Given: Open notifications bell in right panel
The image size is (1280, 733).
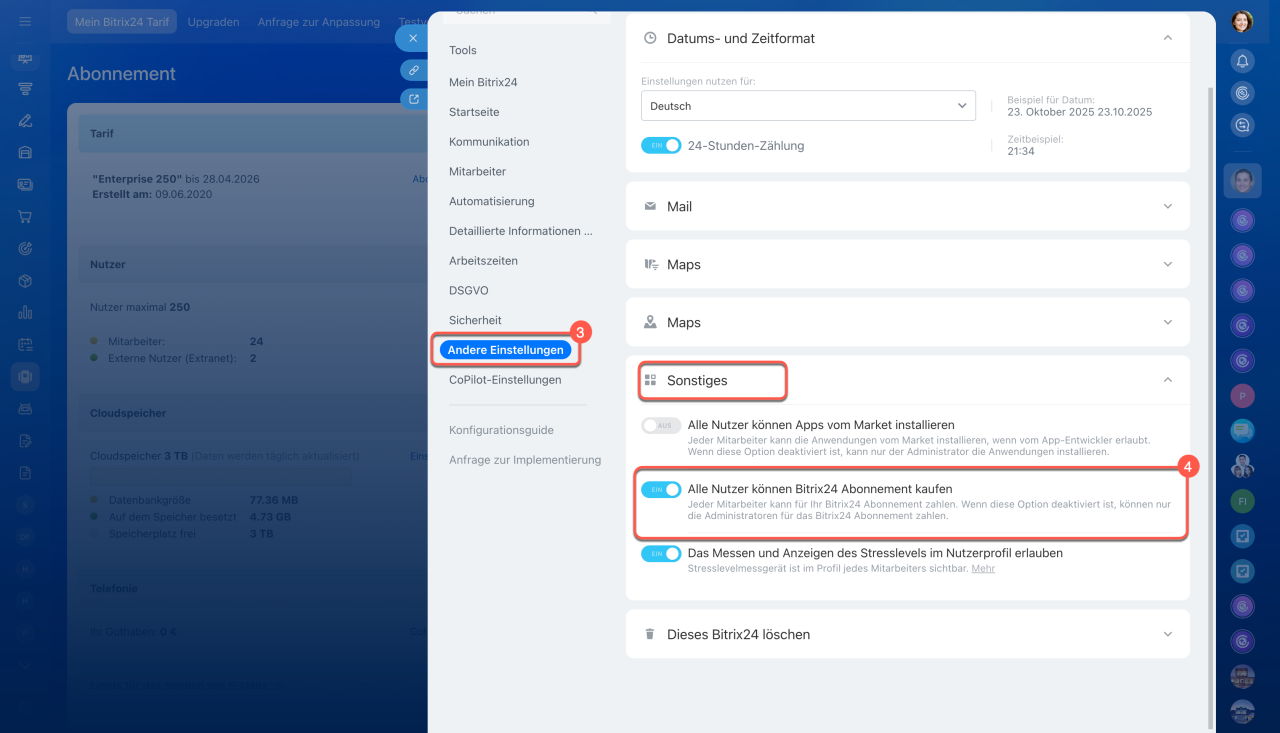Looking at the screenshot, I should (x=1242, y=61).
